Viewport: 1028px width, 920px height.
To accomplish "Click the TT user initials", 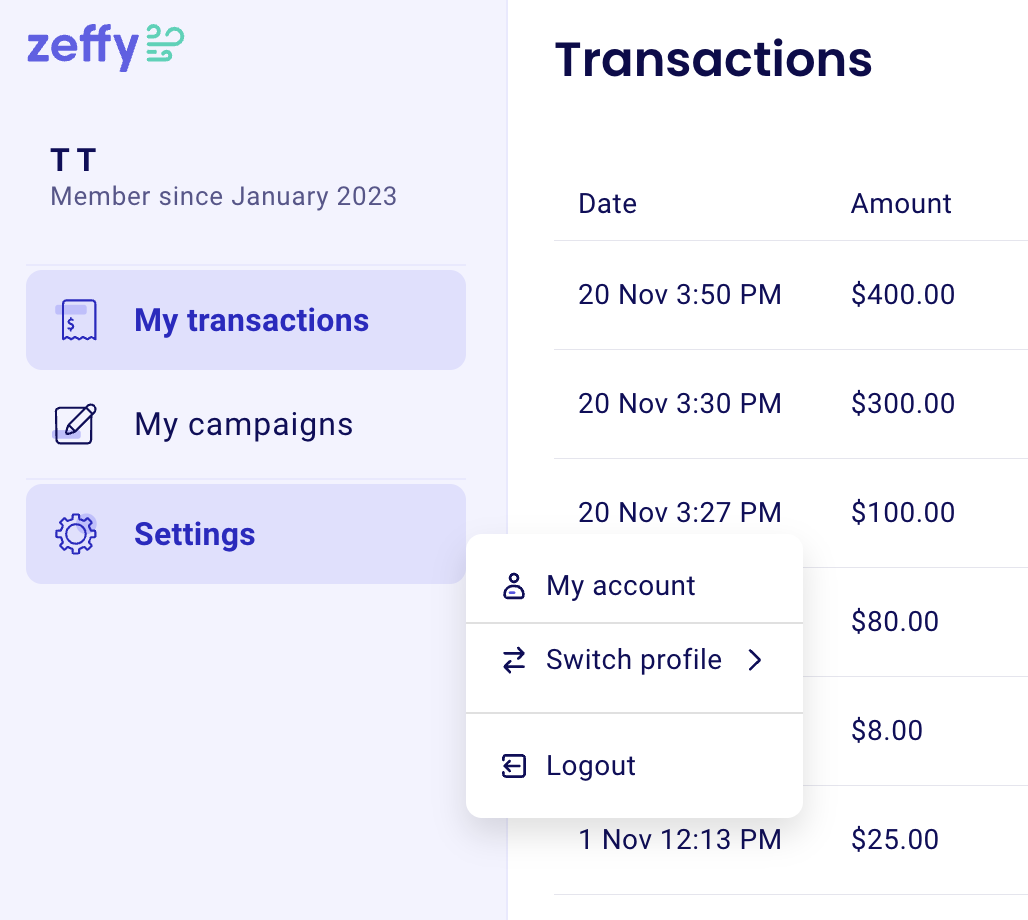I will (x=73, y=159).
